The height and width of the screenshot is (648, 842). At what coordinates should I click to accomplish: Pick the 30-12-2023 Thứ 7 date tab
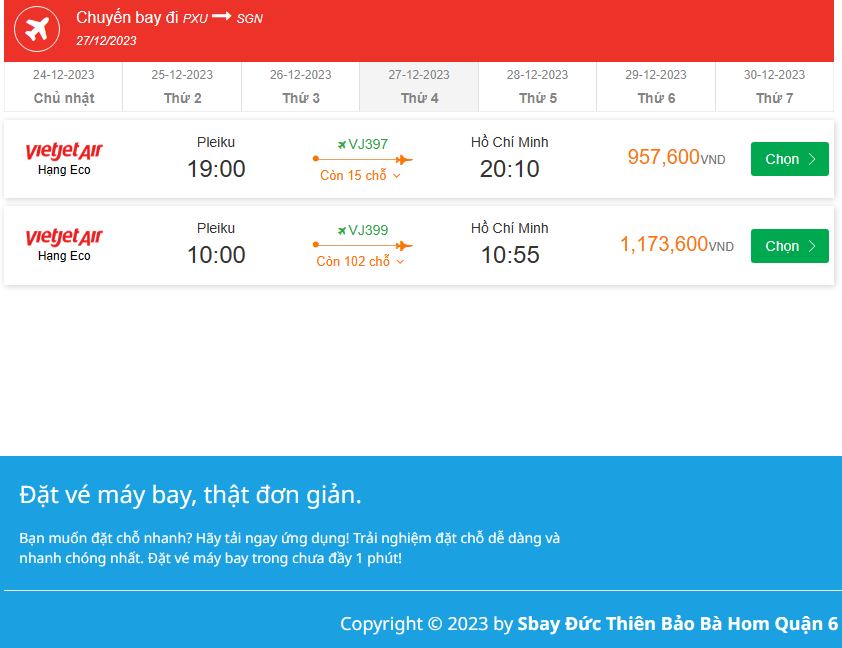pos(774,87)
